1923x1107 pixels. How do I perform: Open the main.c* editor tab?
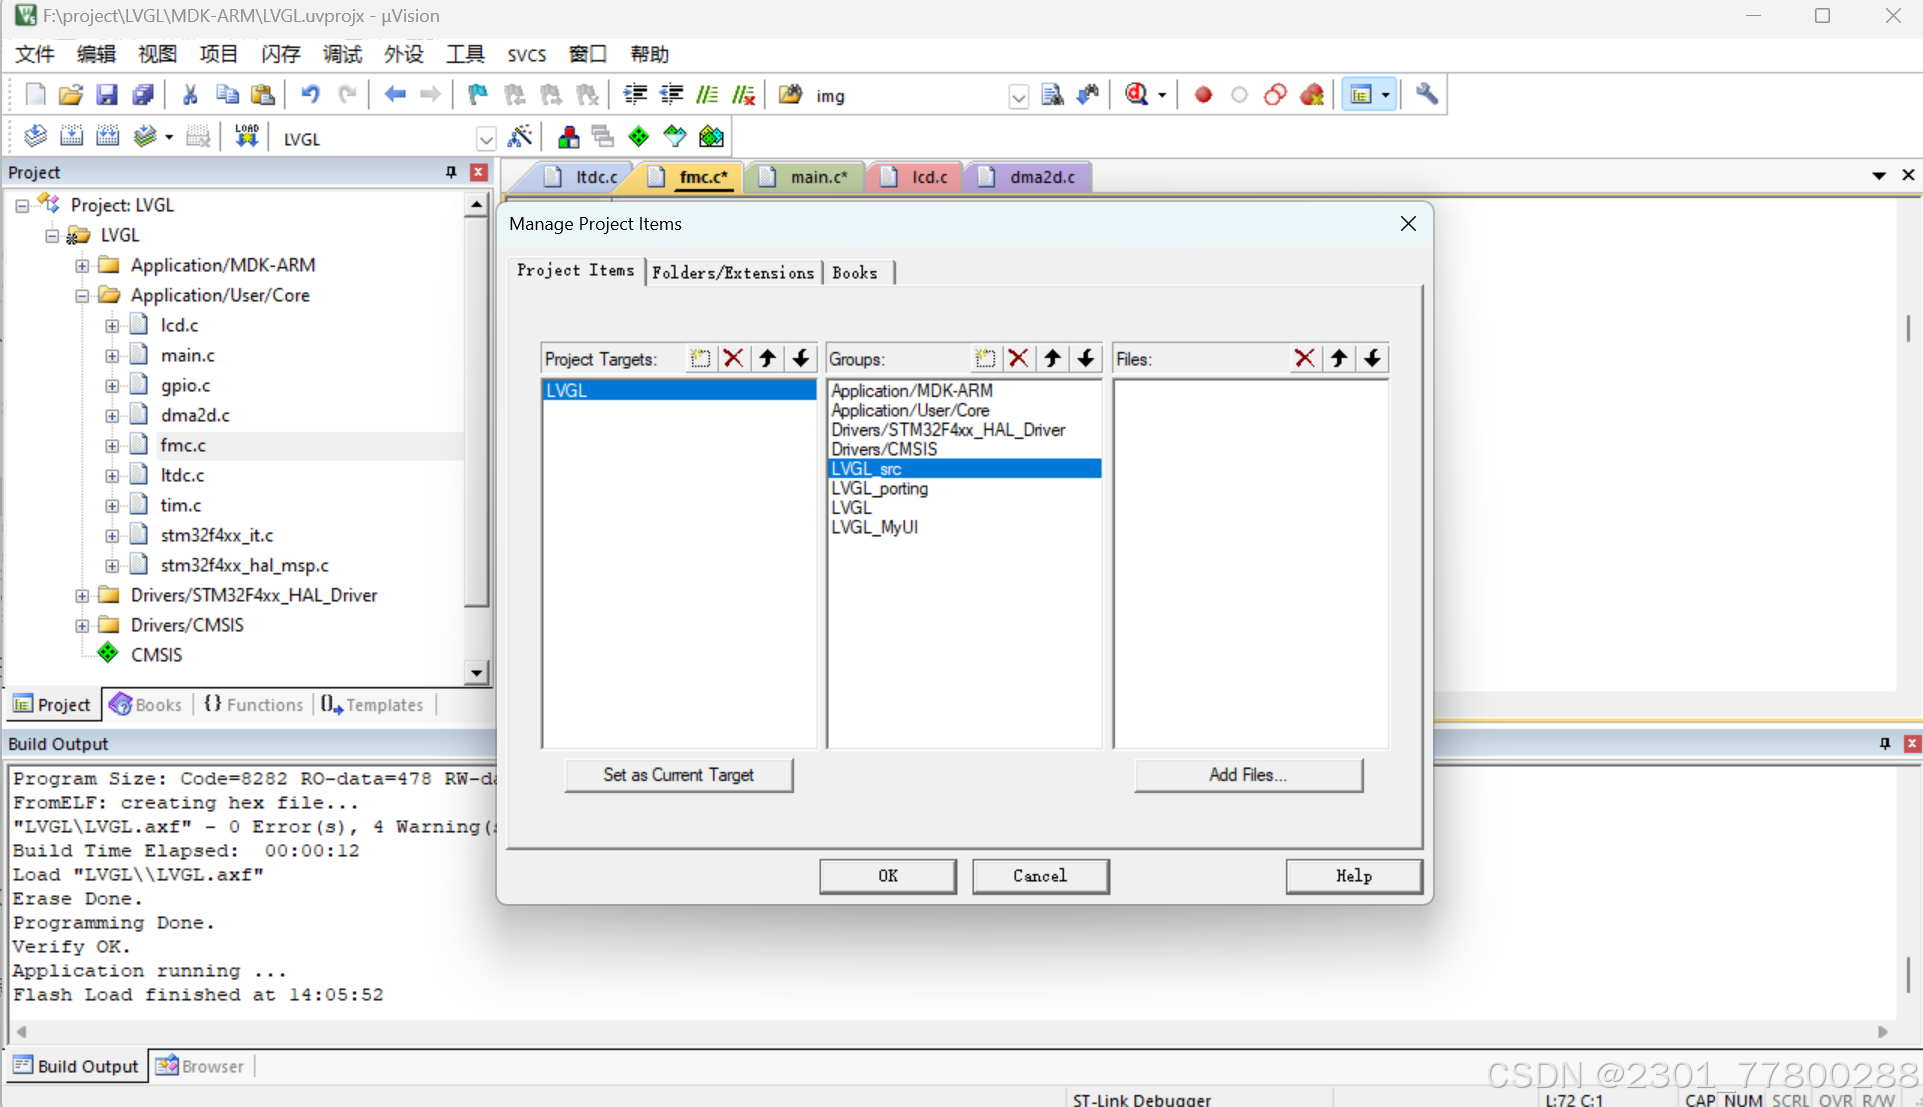click(816, 177)
